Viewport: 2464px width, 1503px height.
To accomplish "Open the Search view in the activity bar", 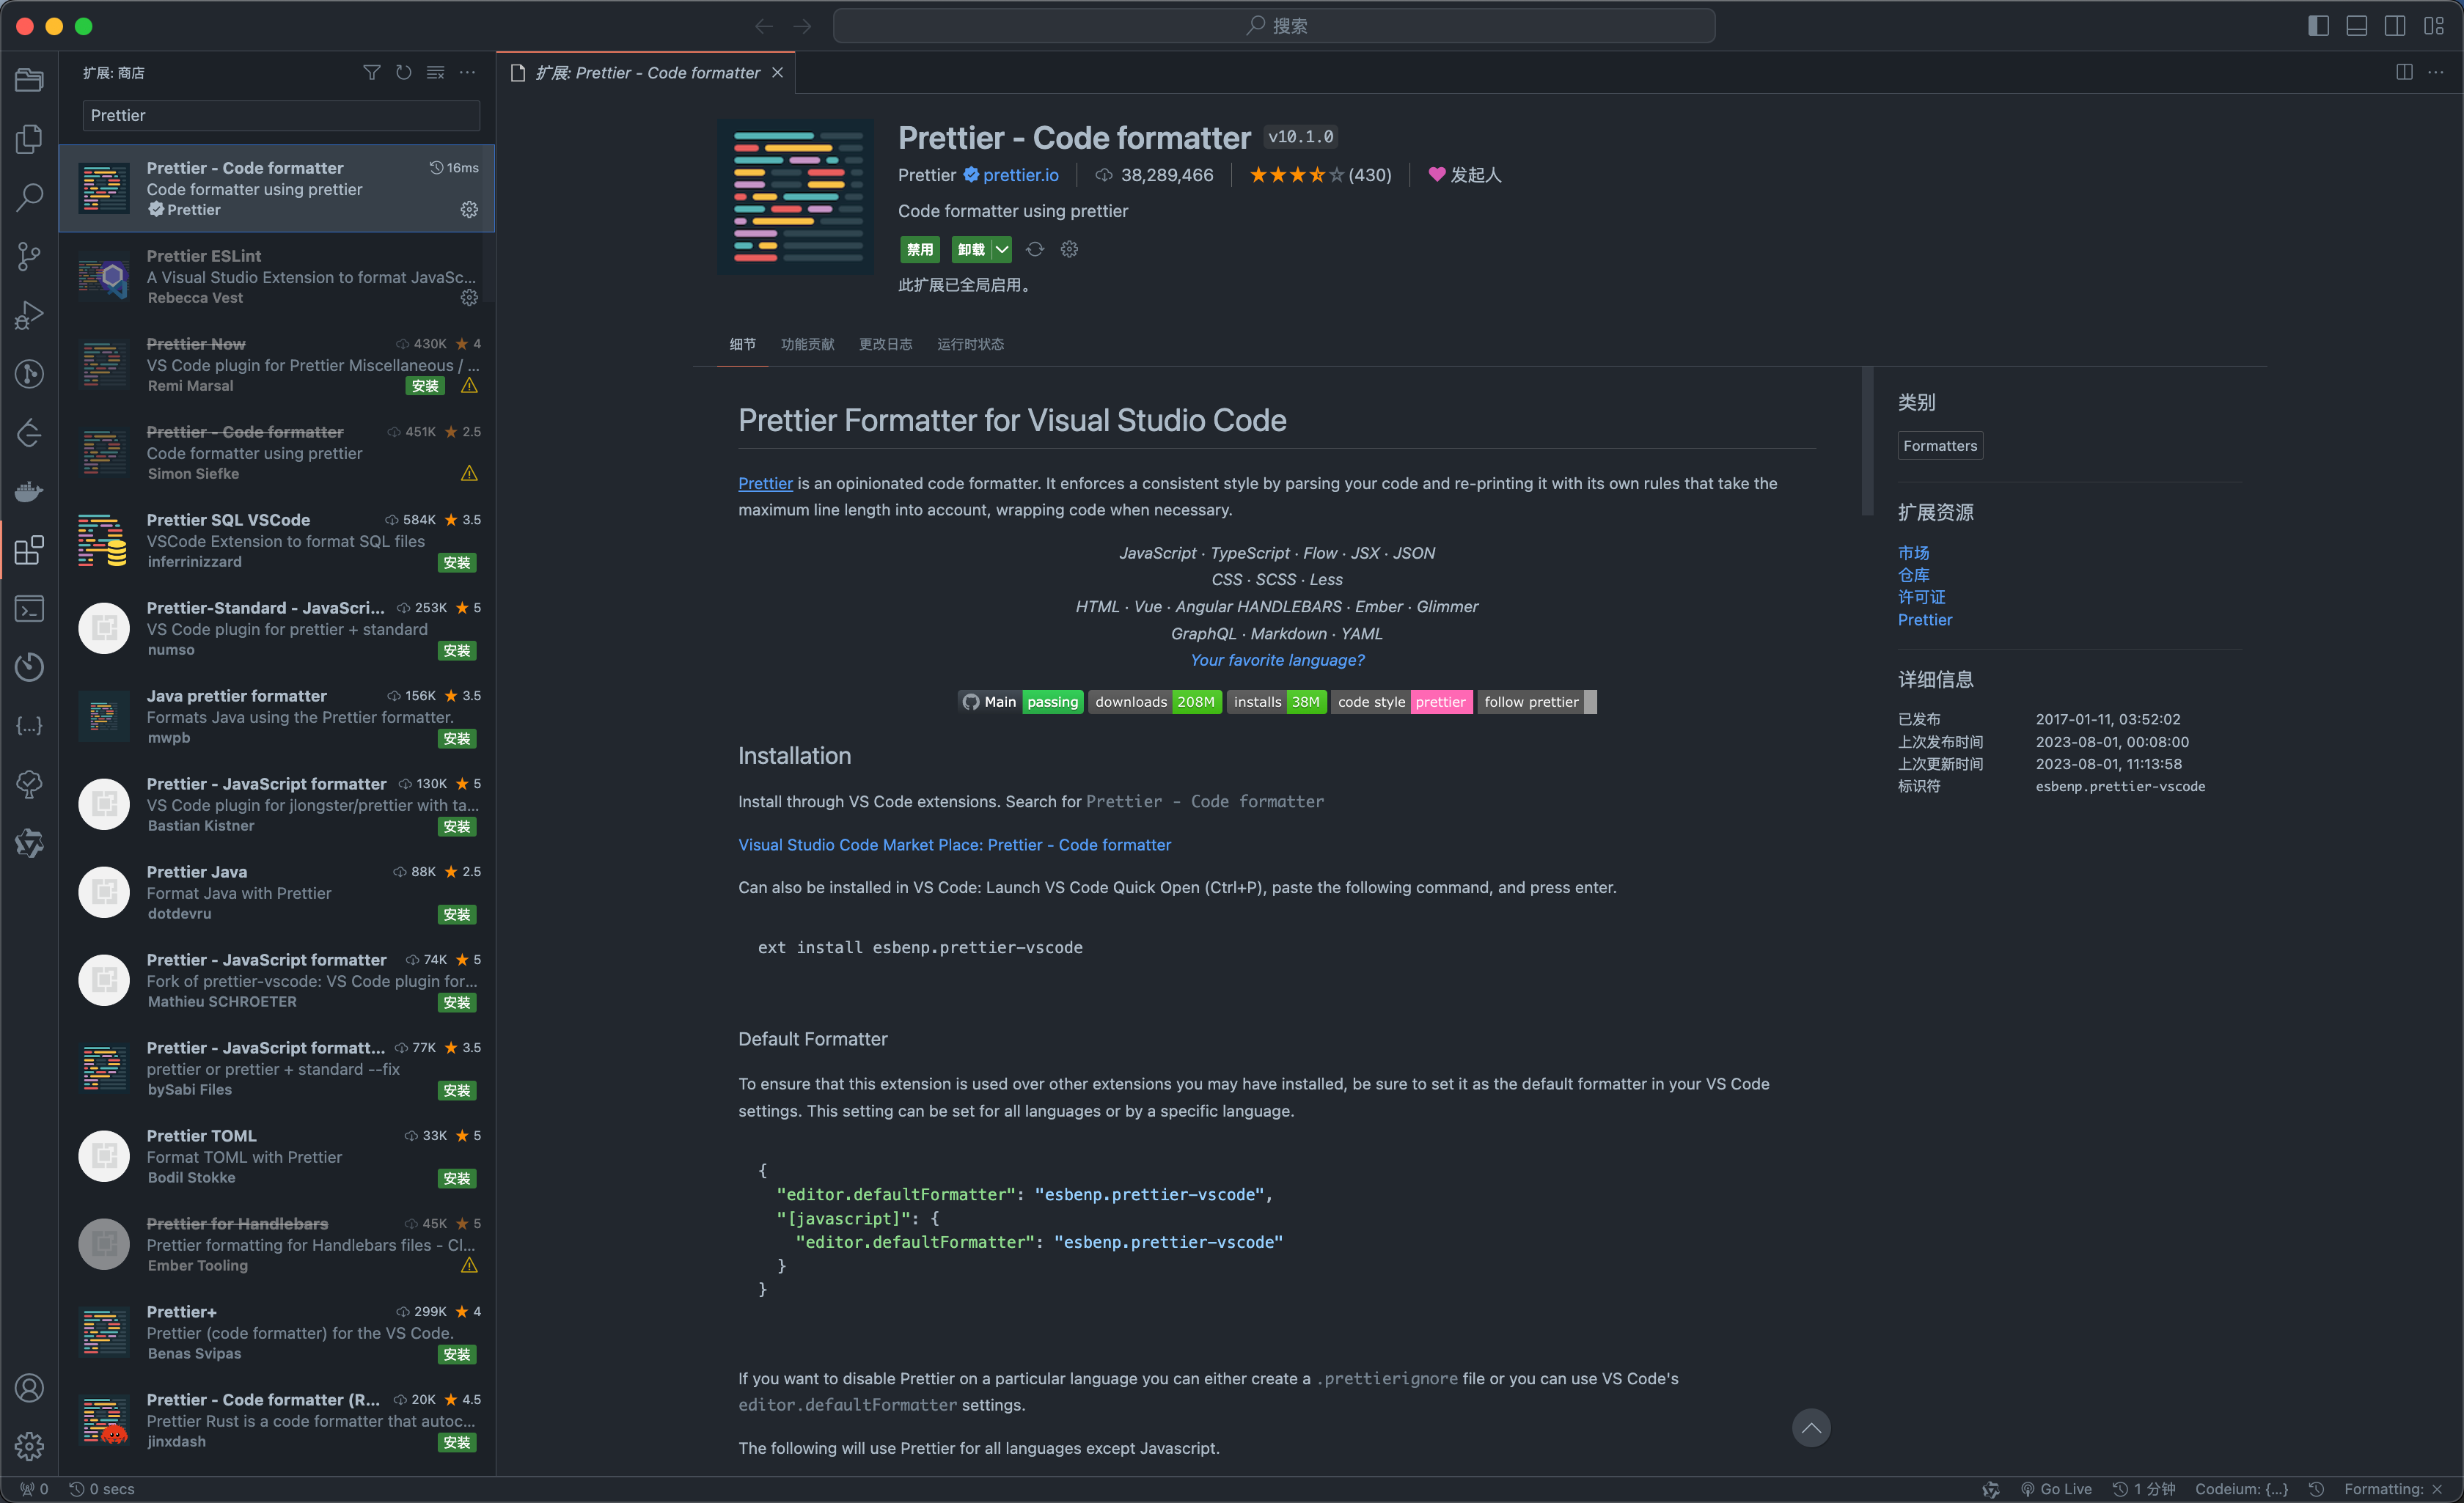I will coord(29,197).
